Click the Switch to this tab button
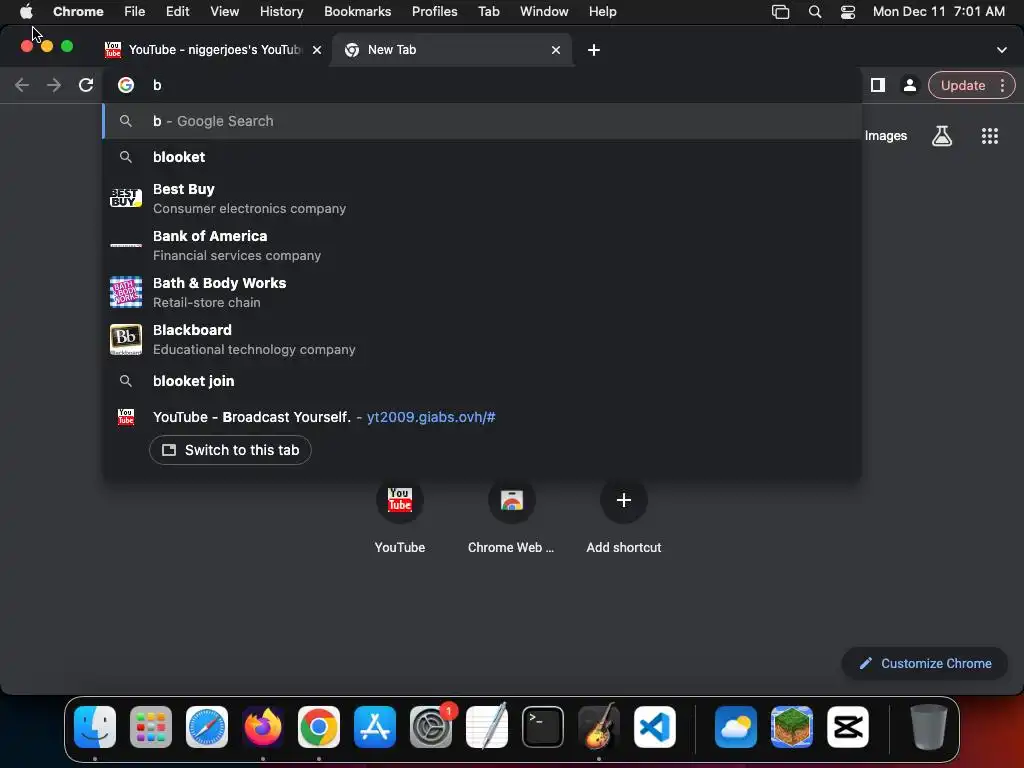 click(x=230, y=450)
